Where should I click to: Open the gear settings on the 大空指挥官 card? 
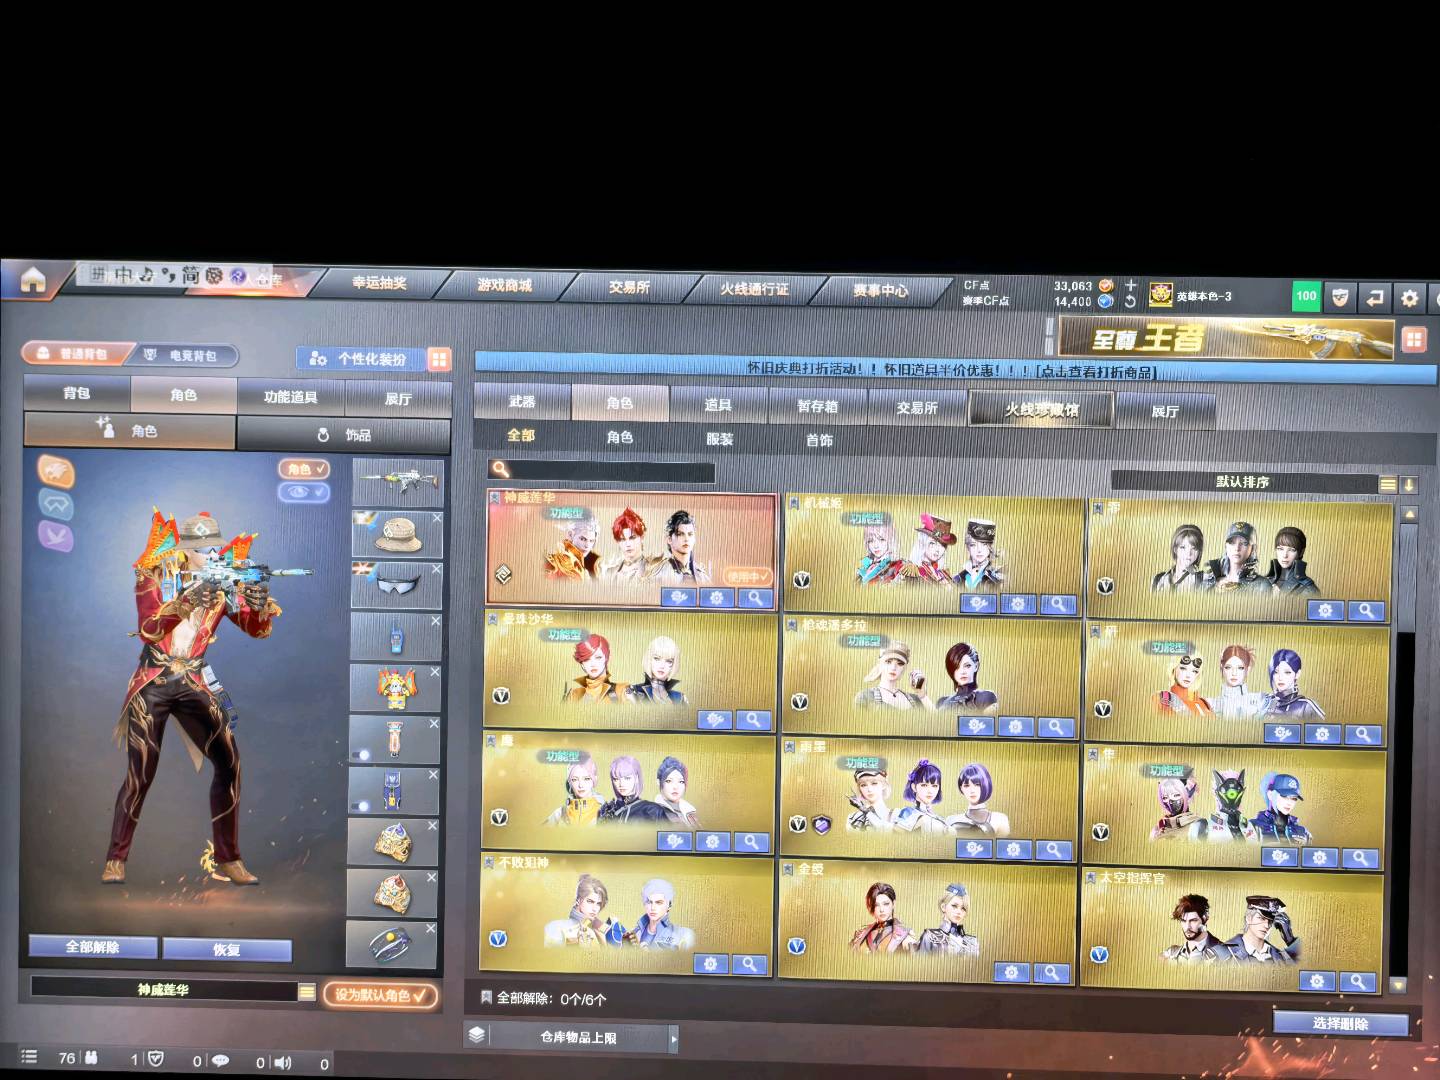click(x=1317, y=981)
